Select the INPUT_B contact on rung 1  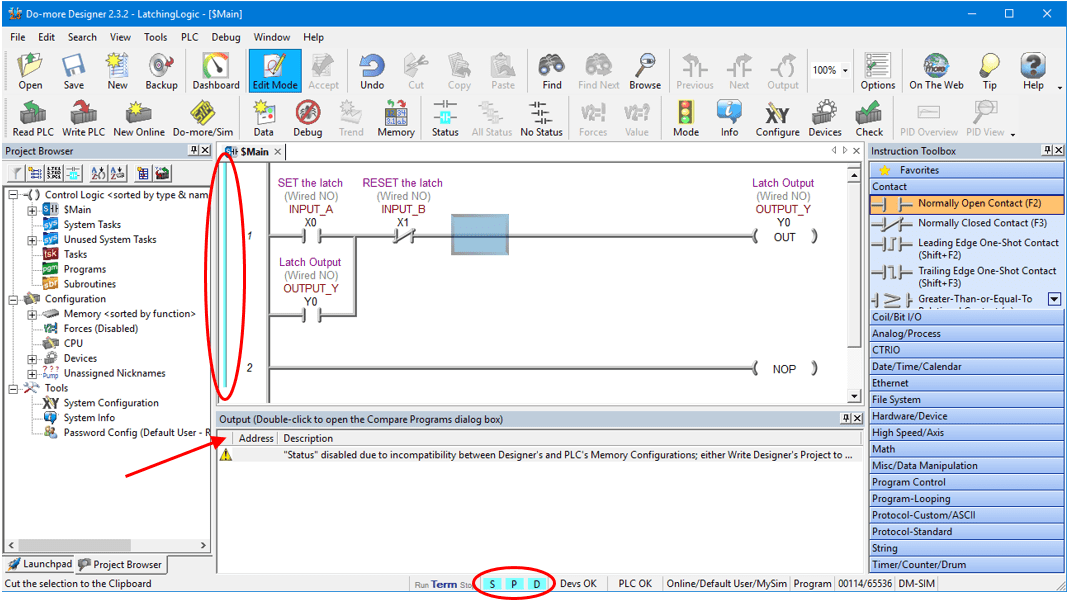(x=403, y=237)
